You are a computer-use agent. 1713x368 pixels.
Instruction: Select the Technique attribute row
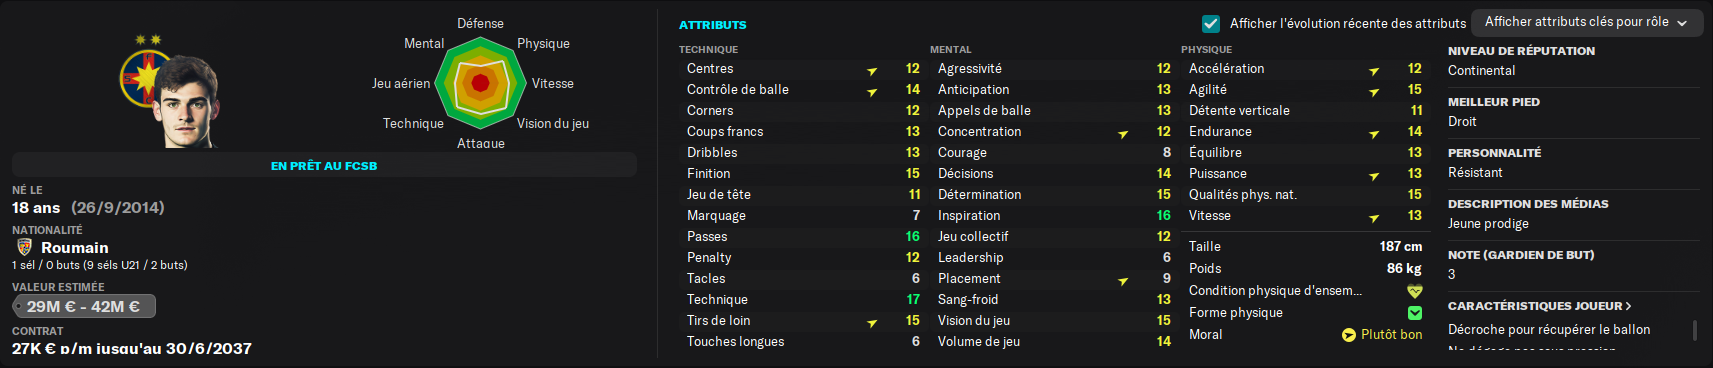point(803,300)
